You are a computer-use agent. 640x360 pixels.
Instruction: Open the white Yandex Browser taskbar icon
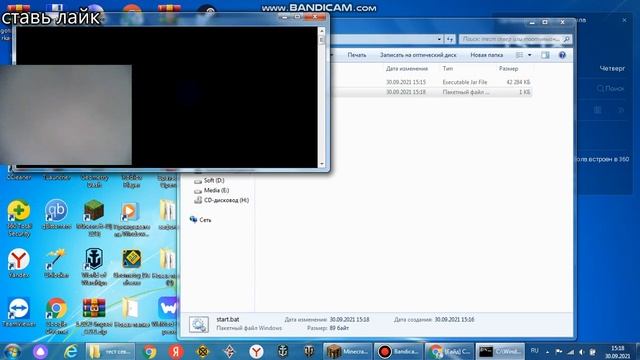coord(256,351)
